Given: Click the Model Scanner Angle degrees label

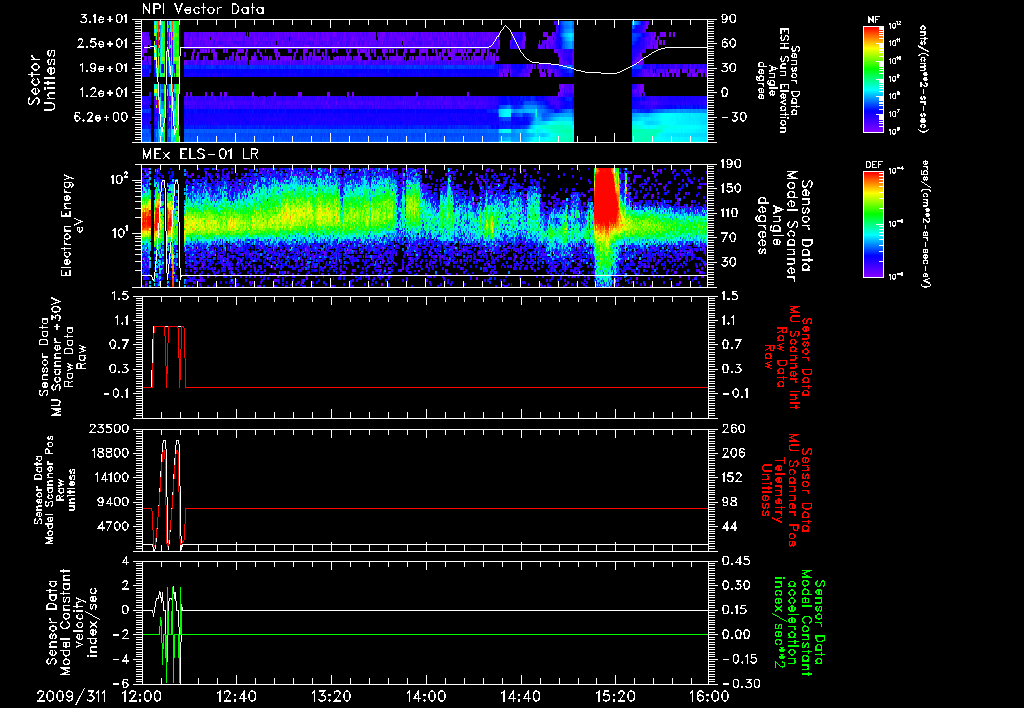Looking at the screenshot, I should click(x=784, y=226).
